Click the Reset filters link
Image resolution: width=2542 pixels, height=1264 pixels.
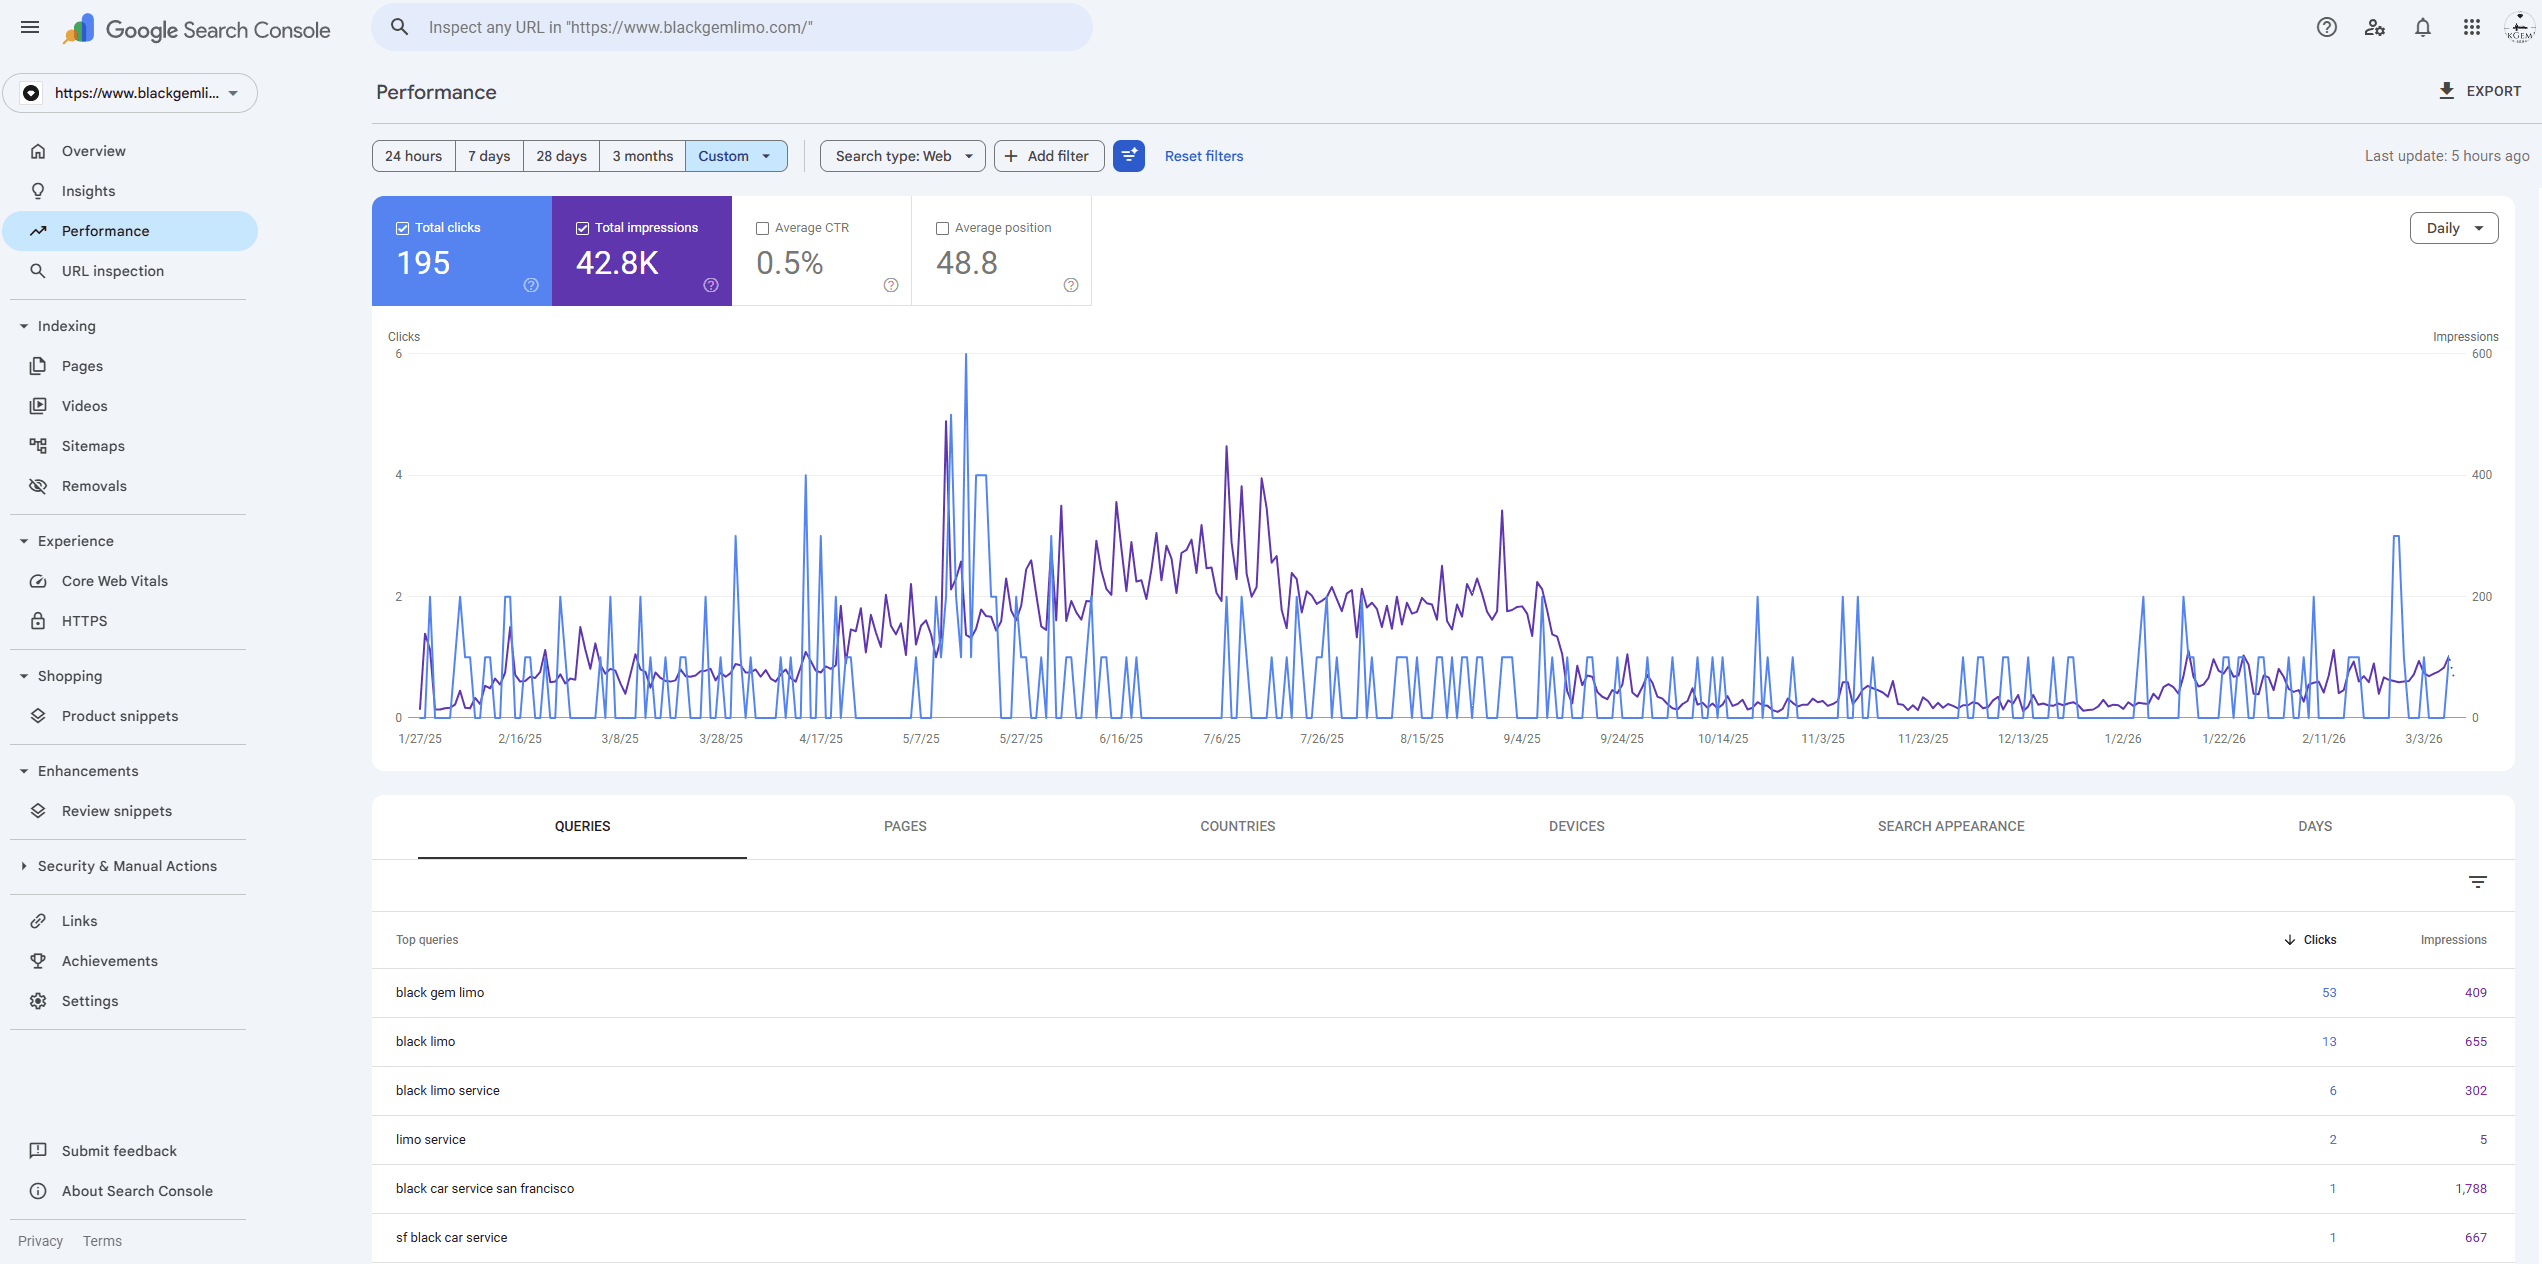click(x=1203, y=156)
